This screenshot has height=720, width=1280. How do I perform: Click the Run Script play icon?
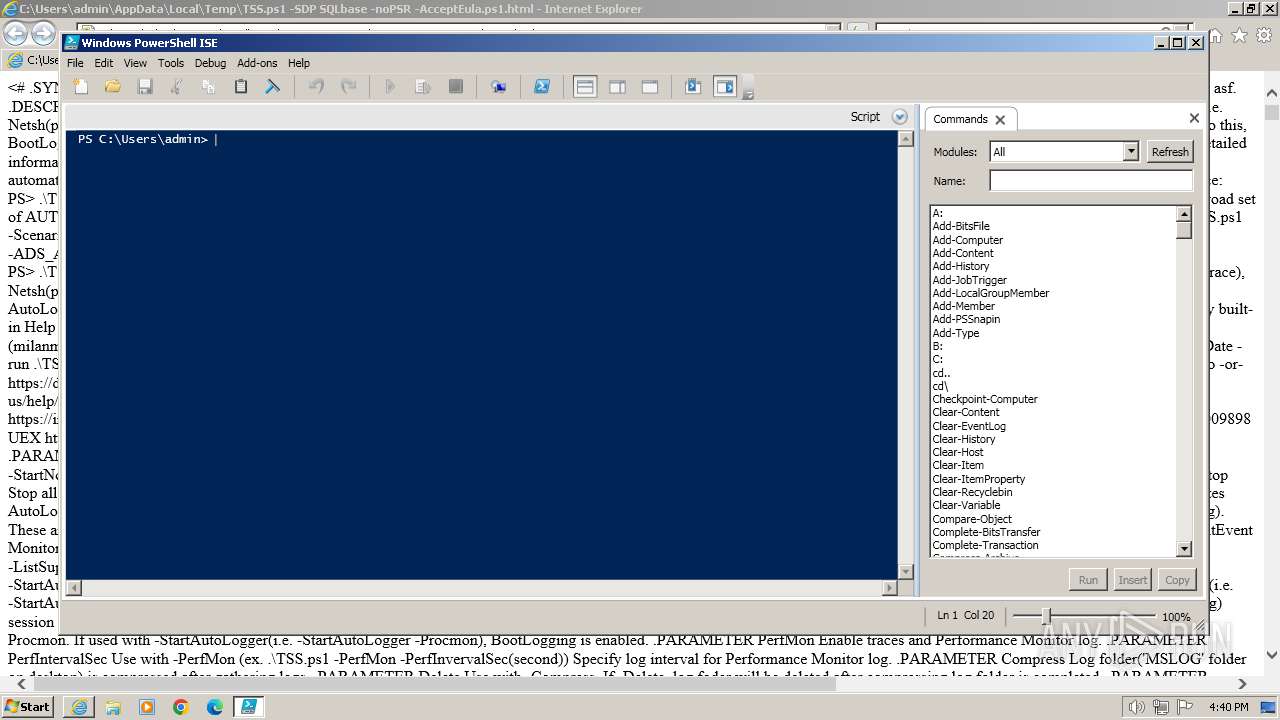pos(390,87)
